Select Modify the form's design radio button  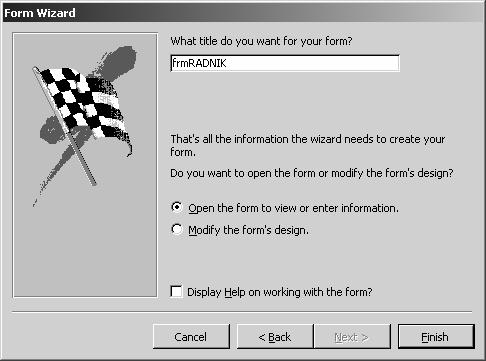pos(177,229)
